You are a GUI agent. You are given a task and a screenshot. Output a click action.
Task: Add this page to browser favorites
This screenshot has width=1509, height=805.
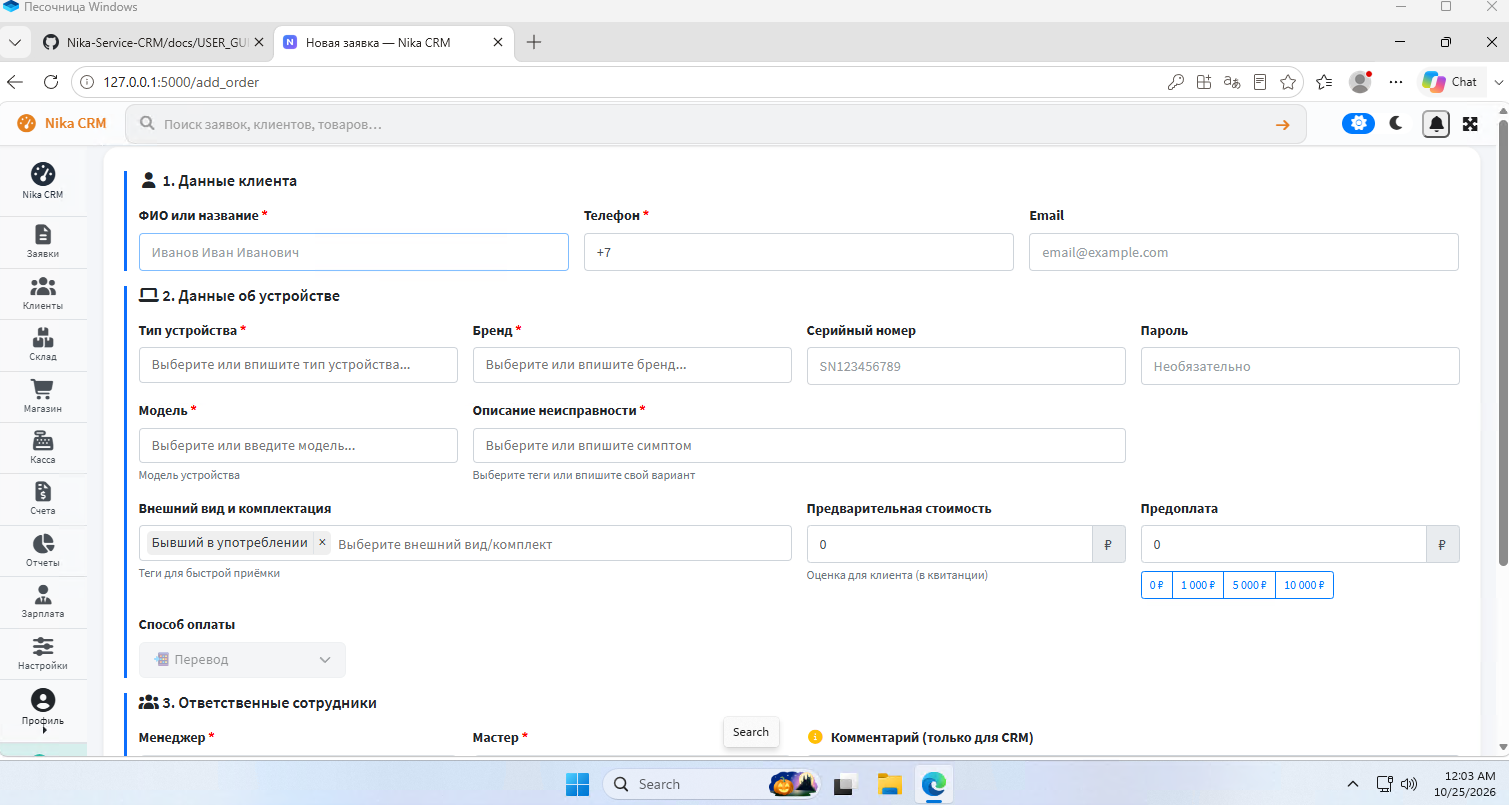1288,82
